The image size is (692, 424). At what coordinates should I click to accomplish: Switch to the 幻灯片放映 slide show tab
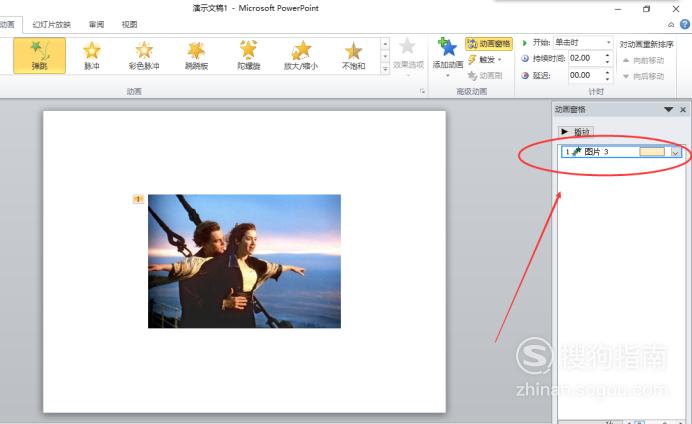coord(52,24)
